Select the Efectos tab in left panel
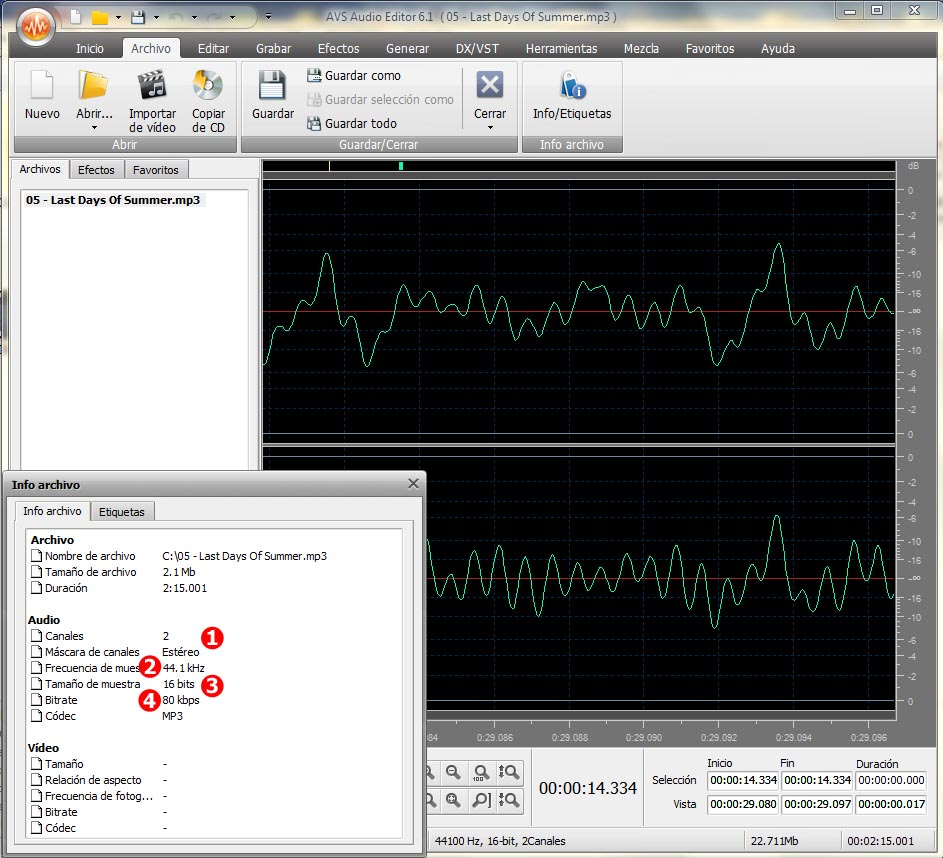The image size is (943, 858). pyautogui.click(x=97, y=169)
